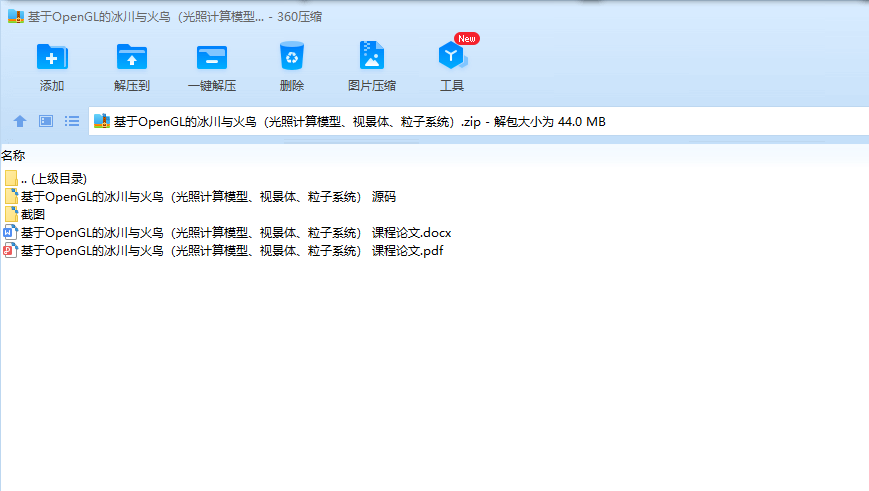Click the 添加 label under Add icon
Image resolution: width=869 pixels, height=491 pixels.
click(x=52, y=86)
